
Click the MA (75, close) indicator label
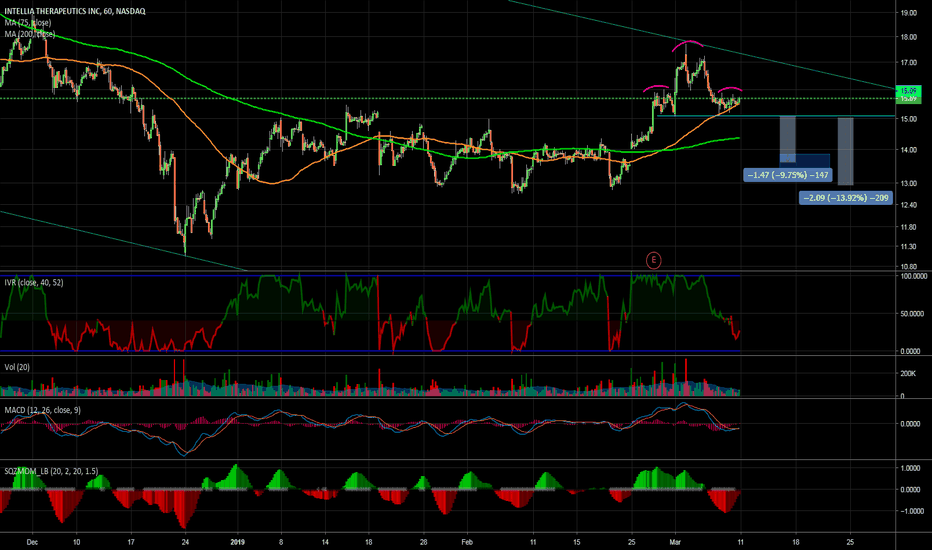28,23
